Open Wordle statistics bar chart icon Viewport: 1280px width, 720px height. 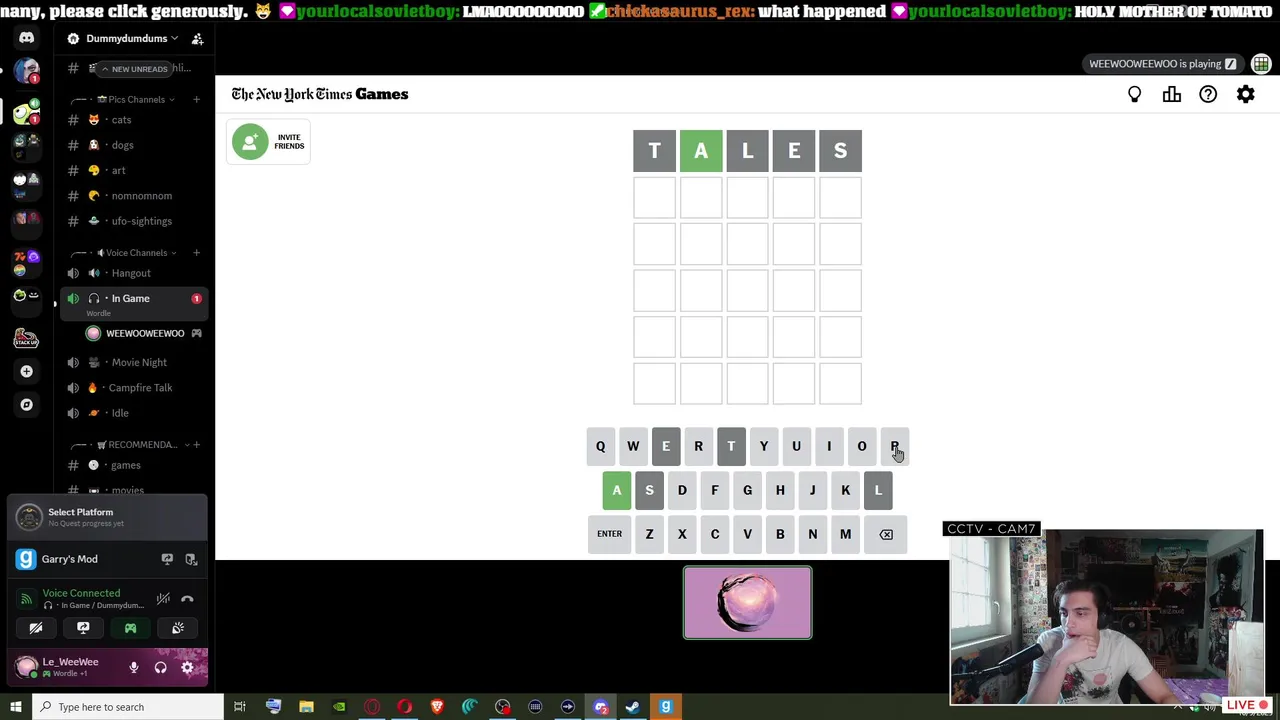pos(1171,94)
